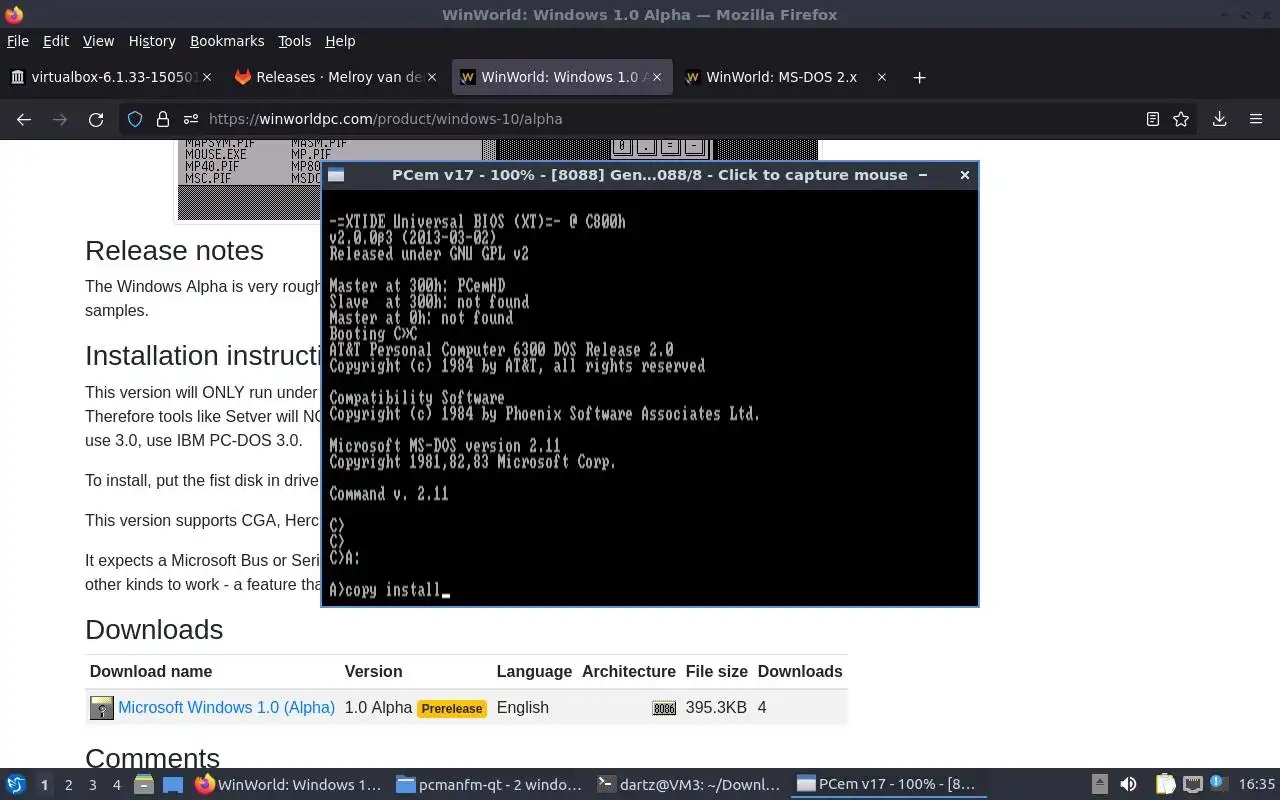The height and width of the screenshot is (800, 1280).
Task: Open Firefox hamburger application menu
Action: click(1256, 119)
